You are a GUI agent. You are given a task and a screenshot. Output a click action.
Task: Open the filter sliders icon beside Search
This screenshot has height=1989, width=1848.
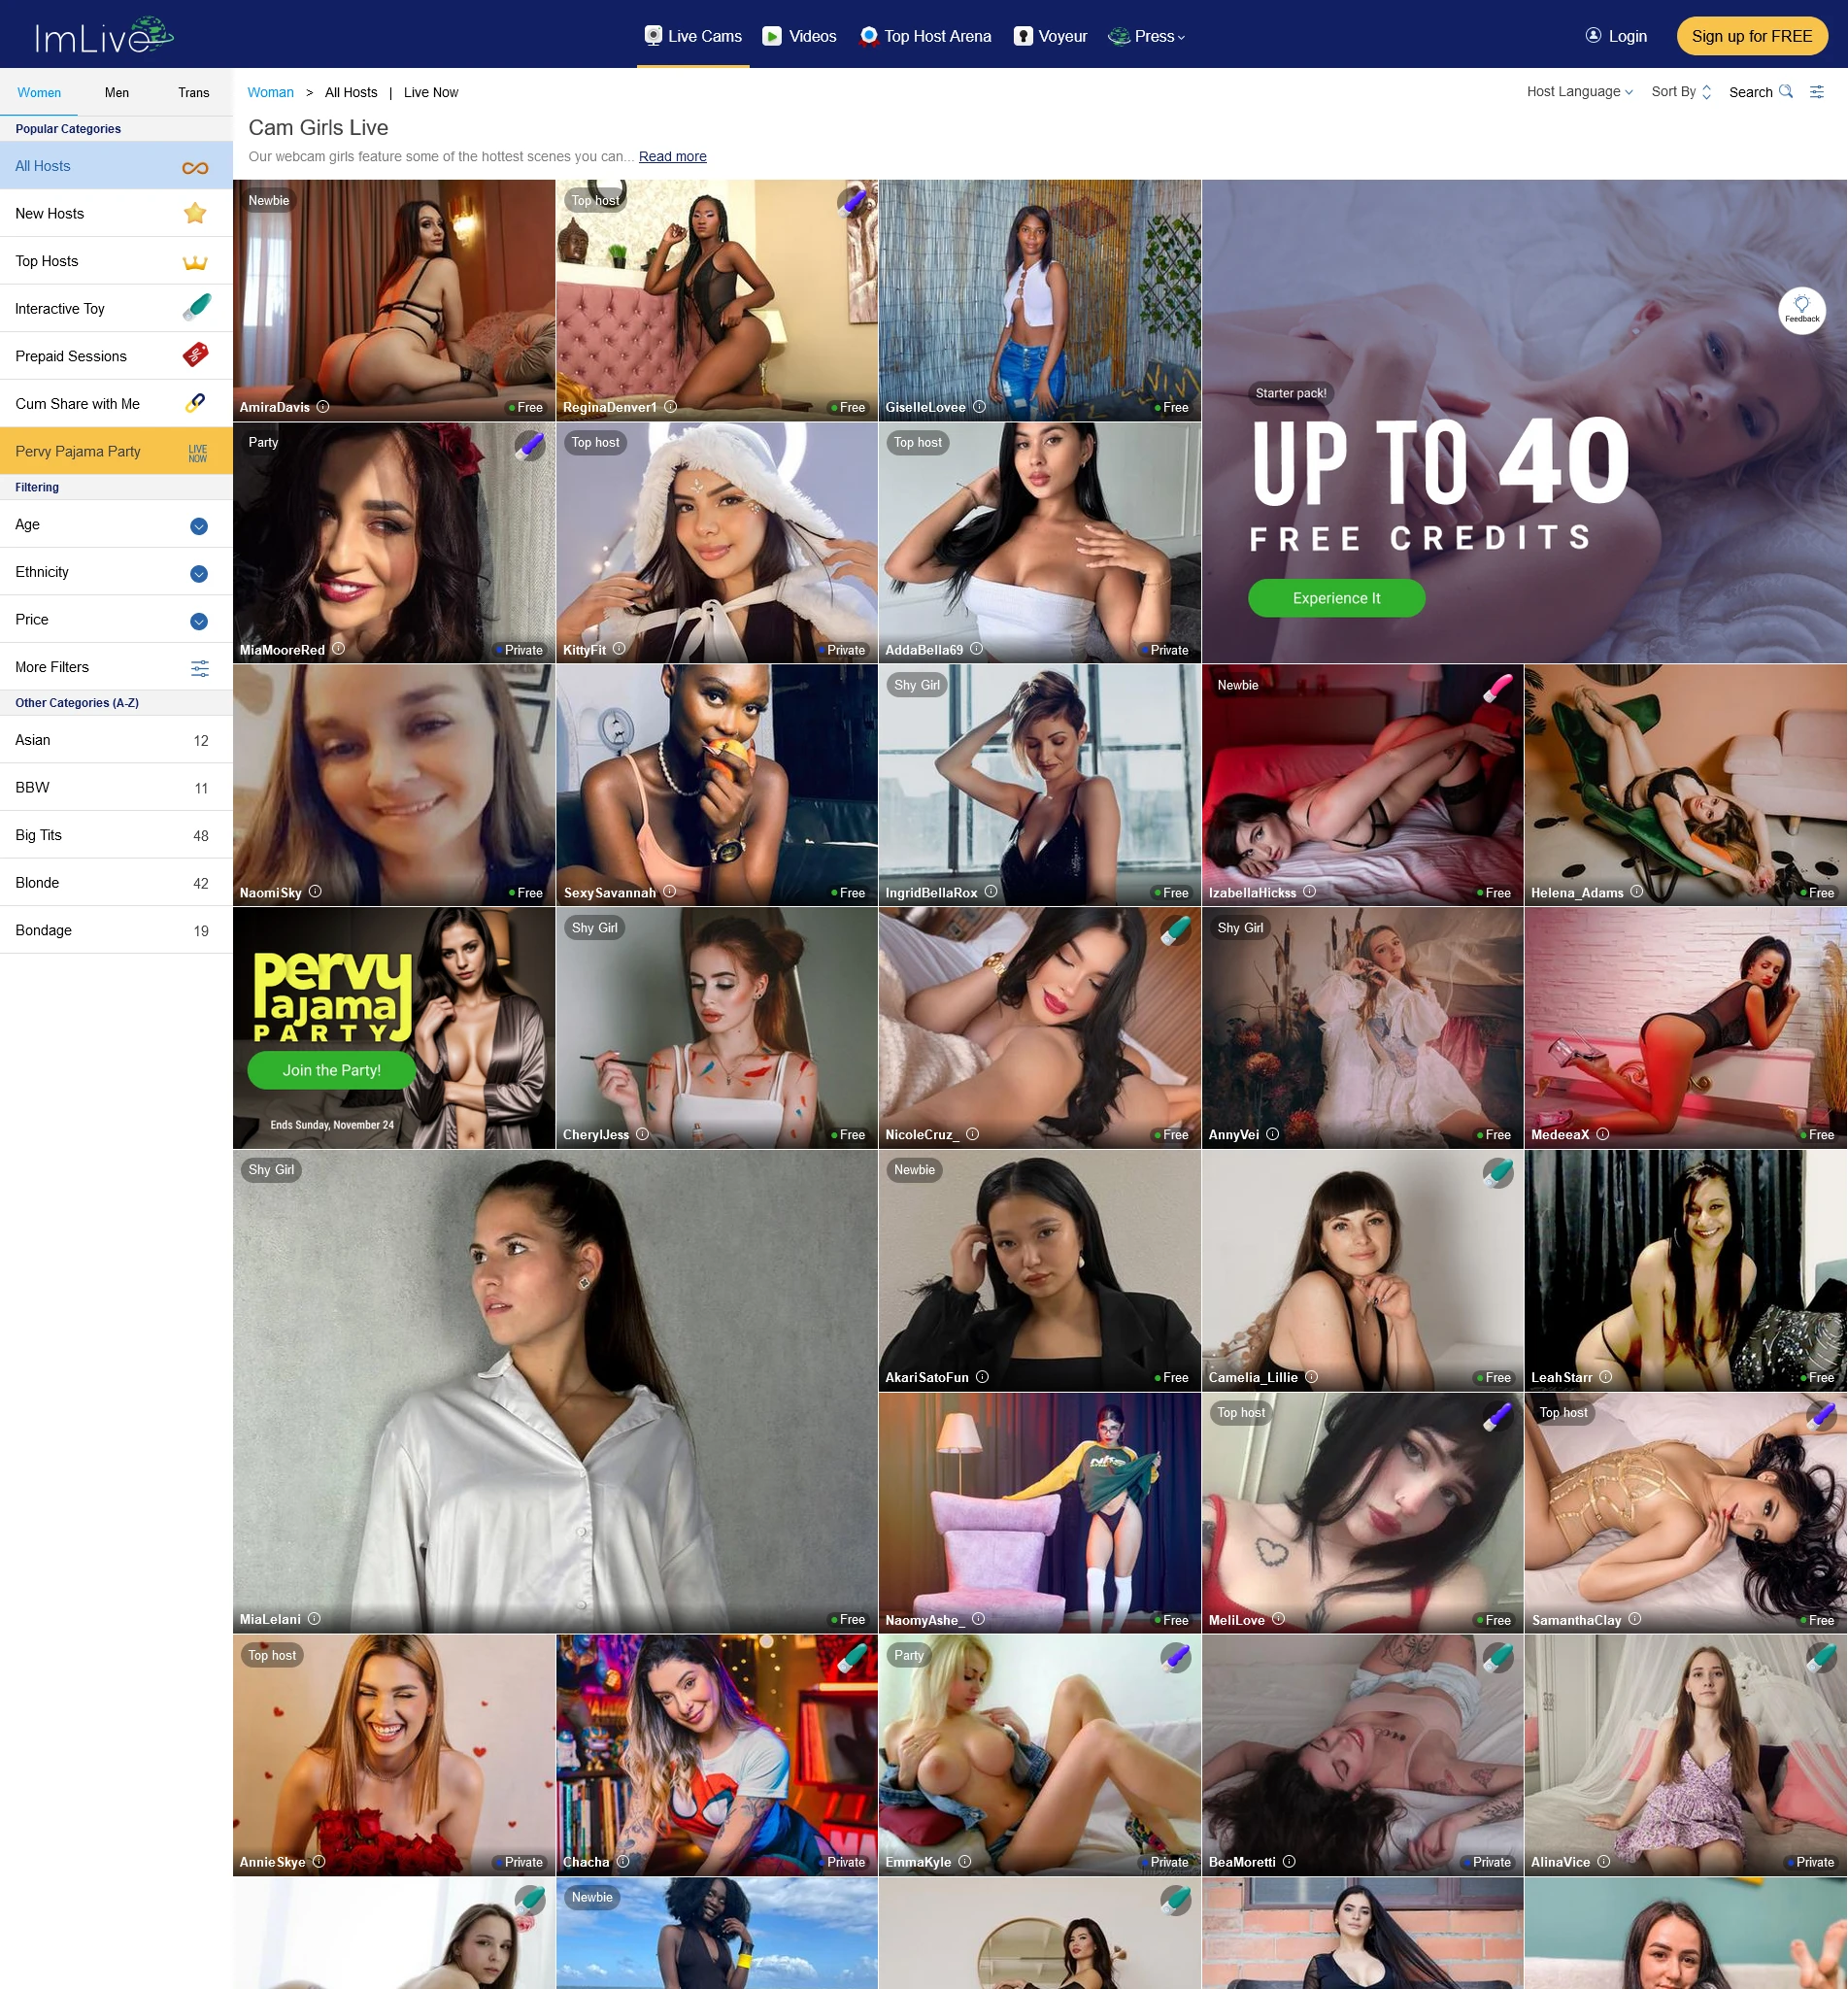click(x=1817, y=92)
